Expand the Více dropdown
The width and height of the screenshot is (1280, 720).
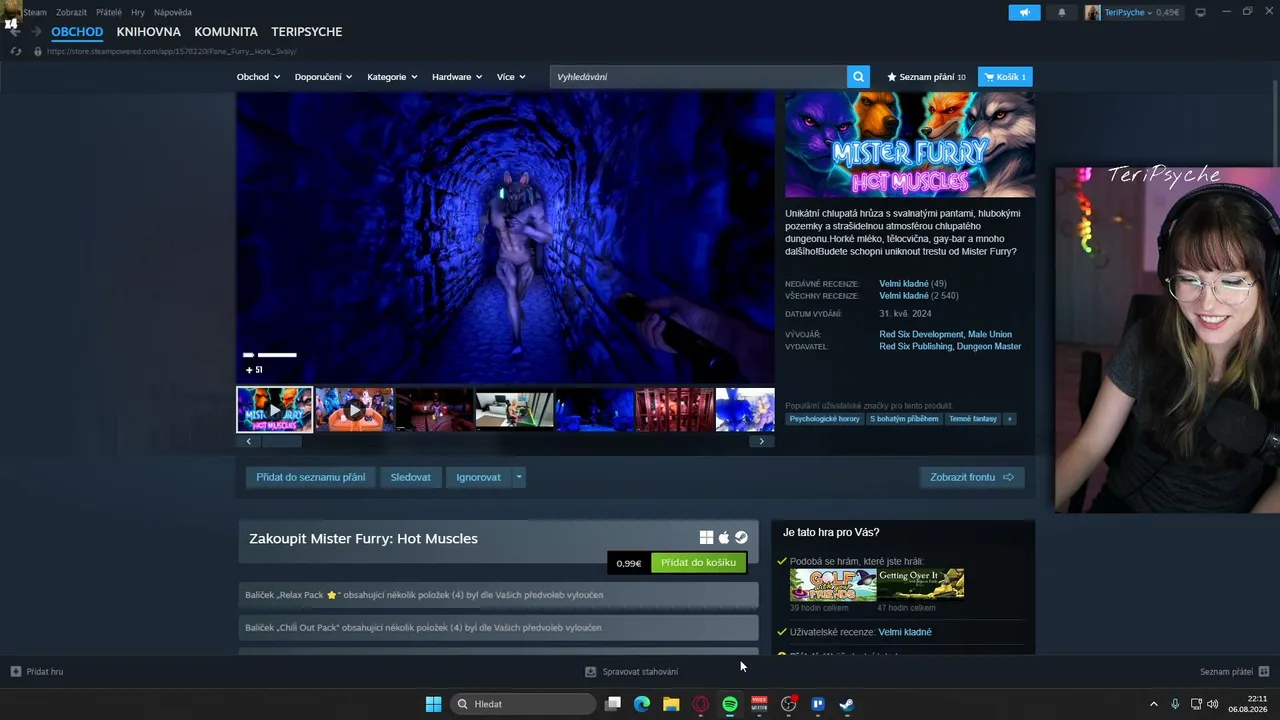coord(511,77)
